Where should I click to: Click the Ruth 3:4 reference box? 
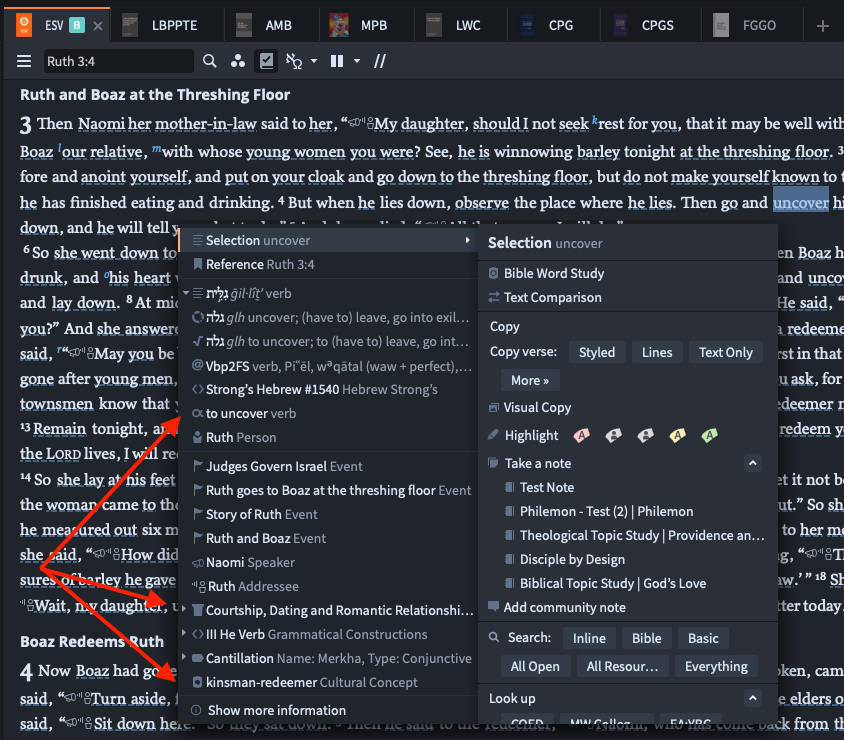(x=118, y=61)
